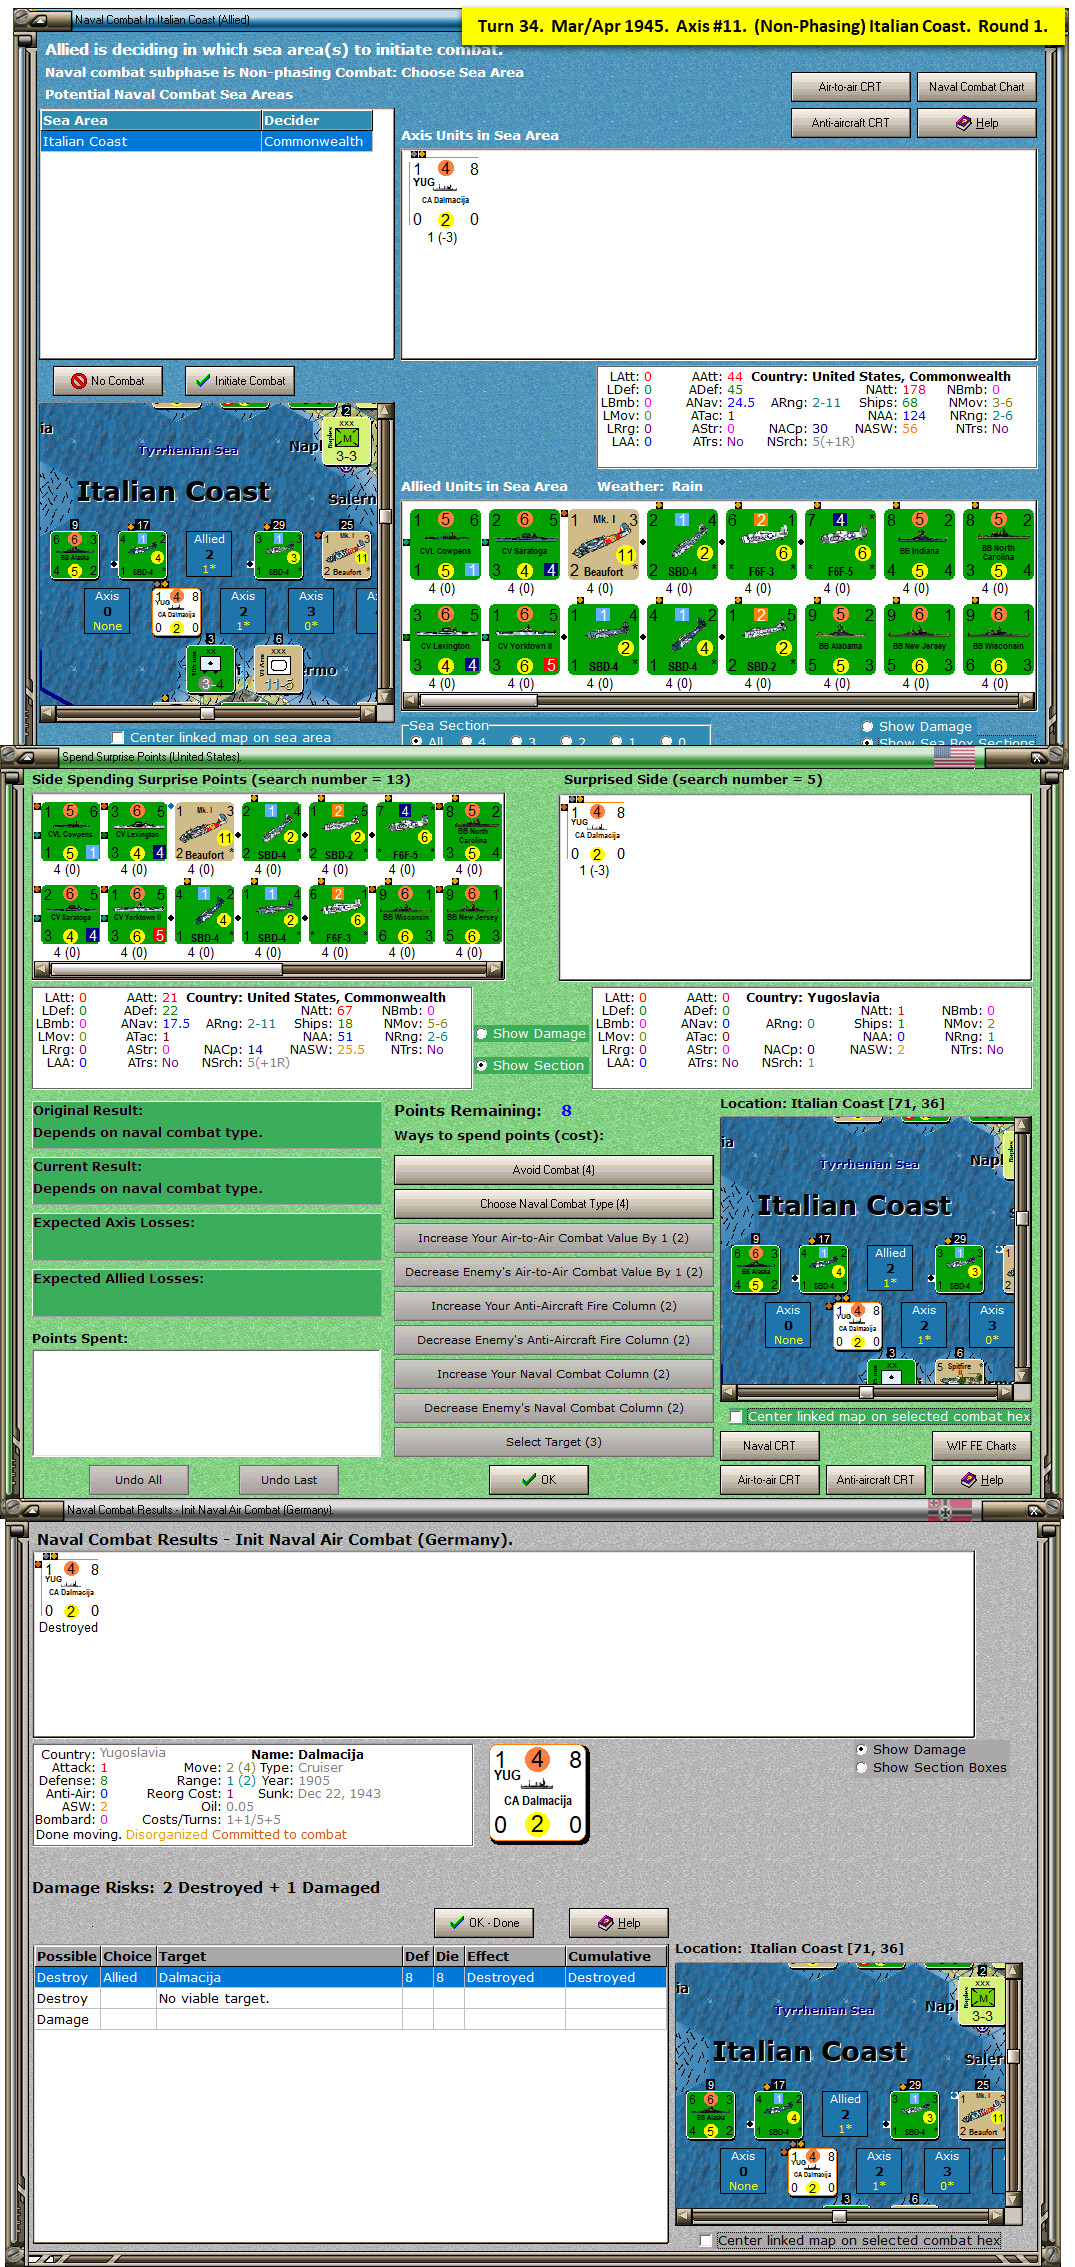The image size is (1075, 2267).
Task: Click Undo All in Spend Surprise Points
Action: coord(138,1480)
